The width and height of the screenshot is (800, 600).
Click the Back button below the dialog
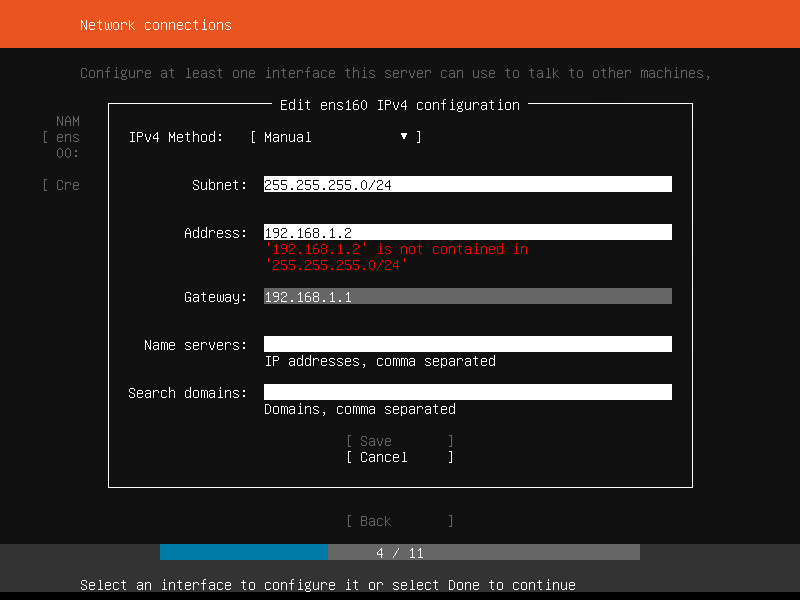click(x=399, y=521)
